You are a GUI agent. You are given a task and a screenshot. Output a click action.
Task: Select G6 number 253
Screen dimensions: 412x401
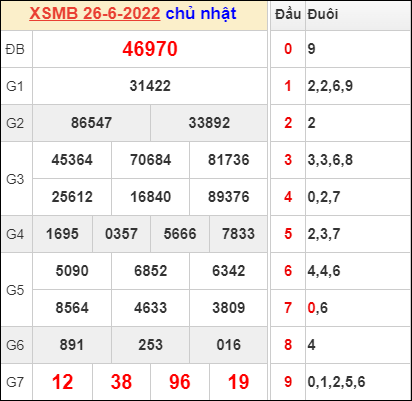150,345
